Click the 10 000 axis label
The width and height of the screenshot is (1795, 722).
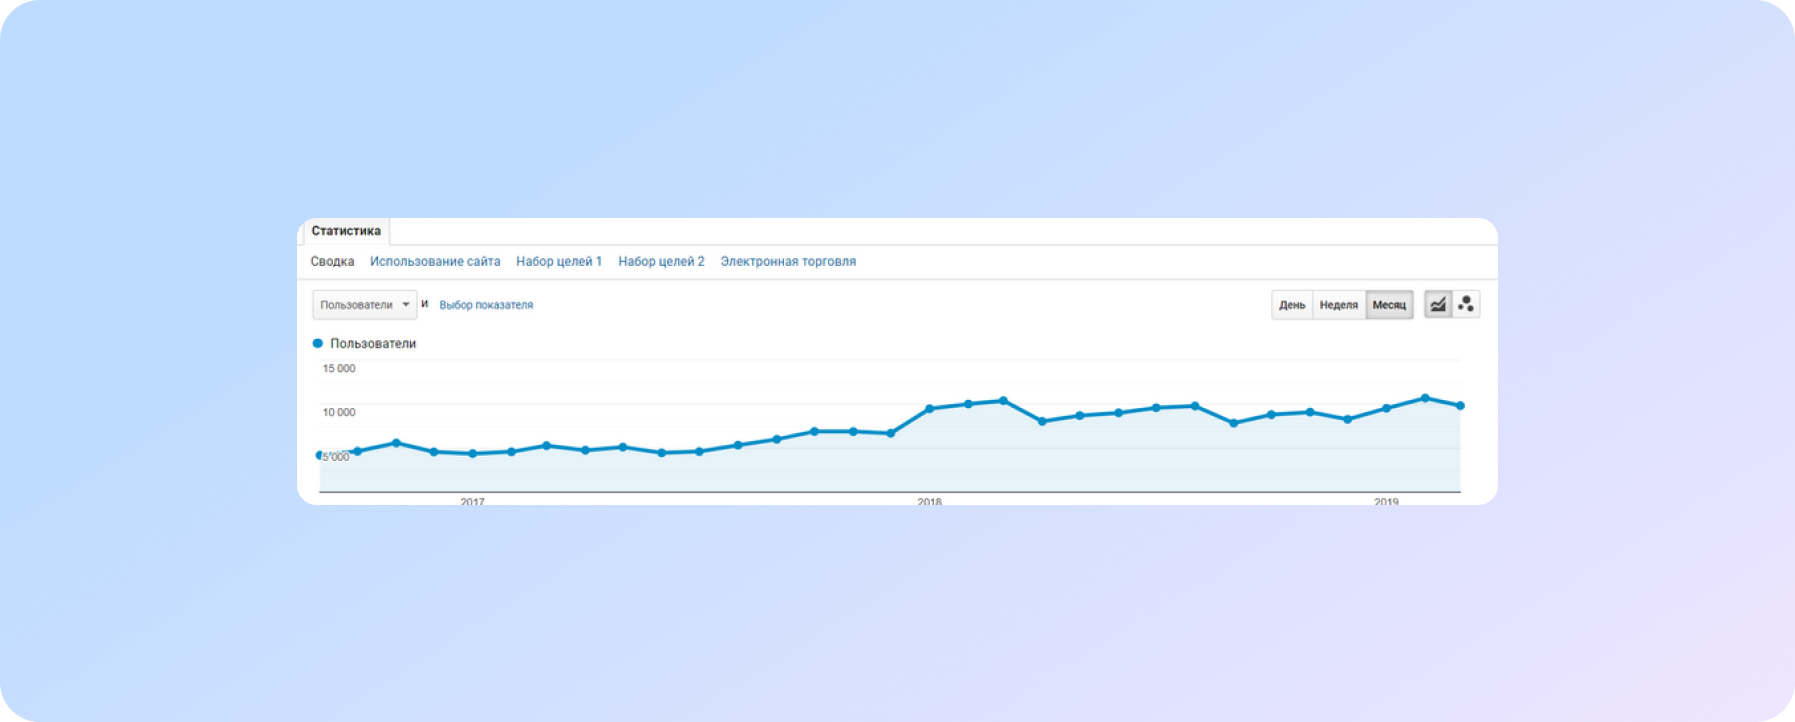pyautogui.click(x=339, y=412)
